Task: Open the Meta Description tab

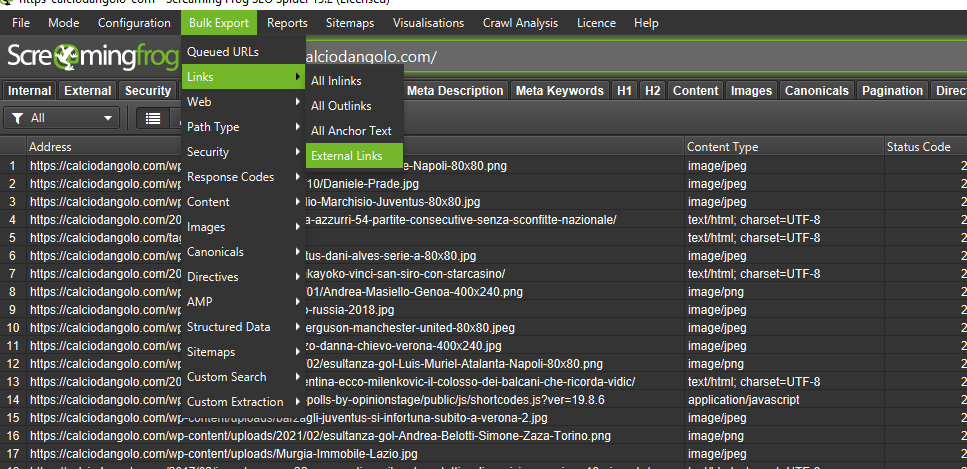Action: pyautogui.click(x=455, y=91)
